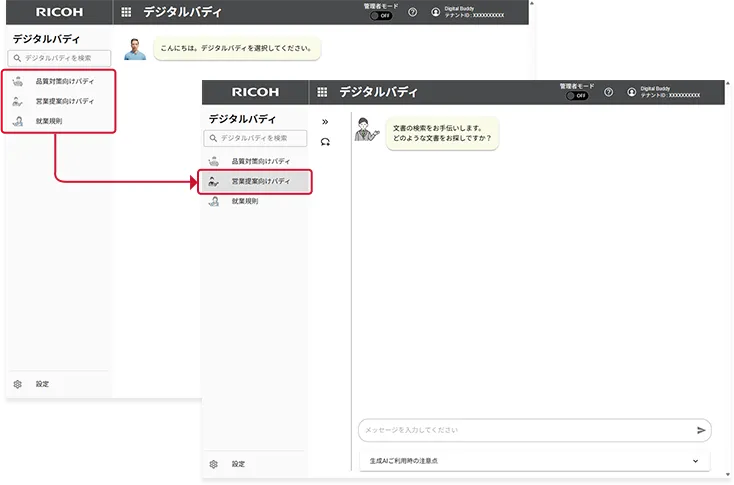Viewport: 734px width, 485px height.
Task: Click the メッセージを入力してください message field
Action: tap(525, 430)
